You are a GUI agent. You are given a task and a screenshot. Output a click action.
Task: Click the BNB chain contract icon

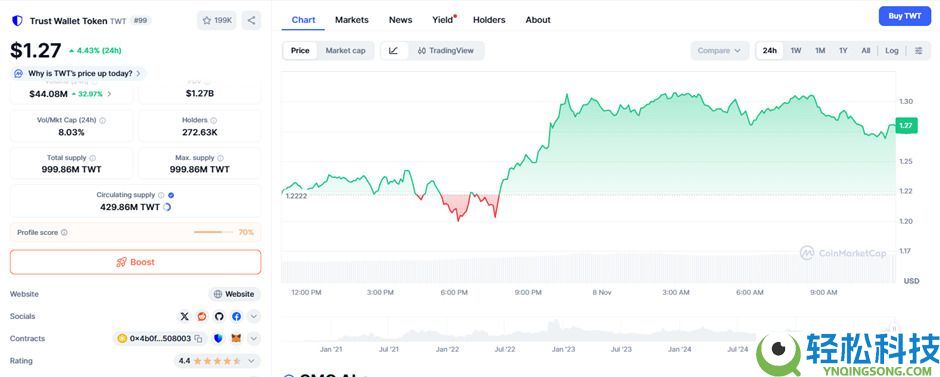(x=122, y=339)
